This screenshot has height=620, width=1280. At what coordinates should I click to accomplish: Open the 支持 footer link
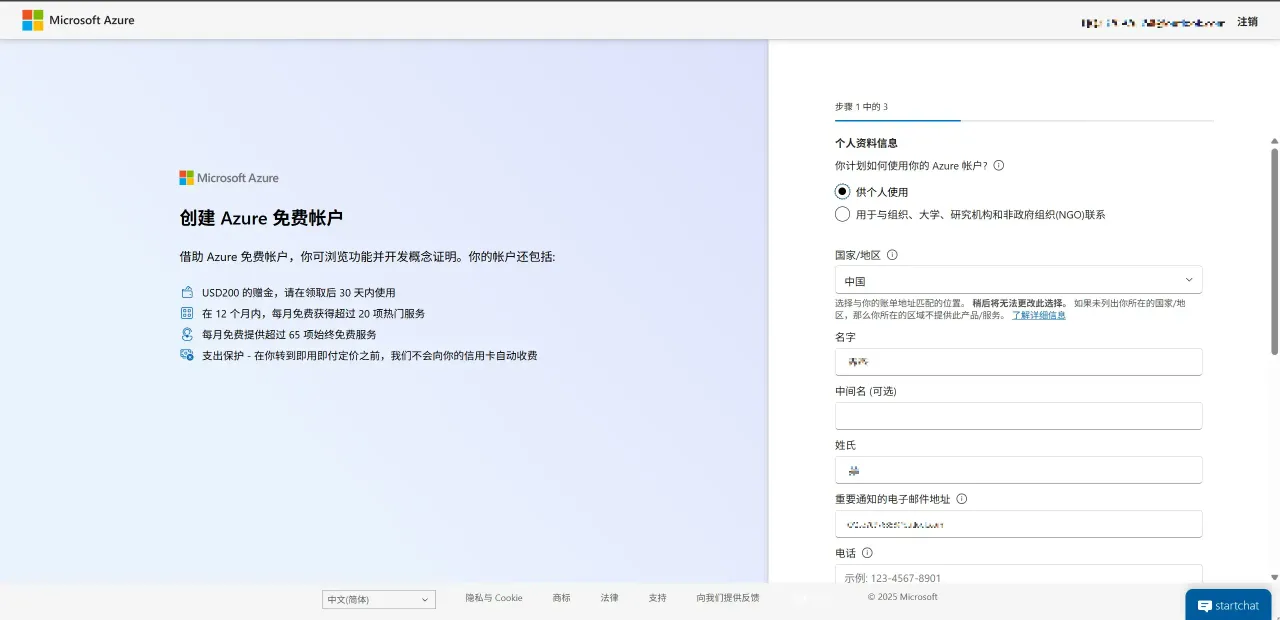tap(657, 598)
